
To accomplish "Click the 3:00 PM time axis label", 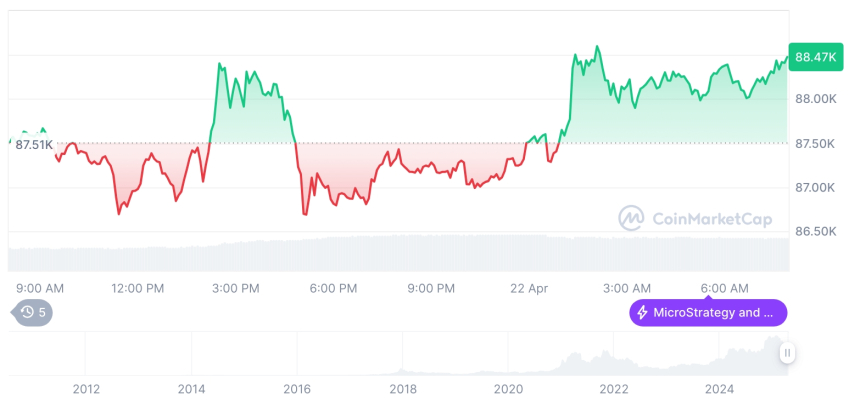I will coord(236,288).
